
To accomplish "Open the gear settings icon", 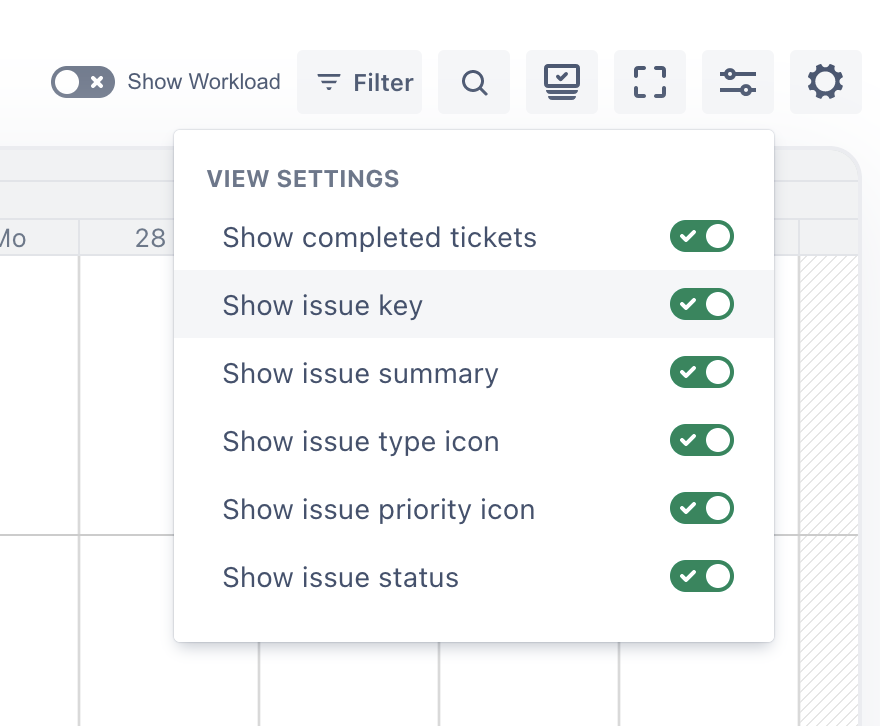I will 825,82.
